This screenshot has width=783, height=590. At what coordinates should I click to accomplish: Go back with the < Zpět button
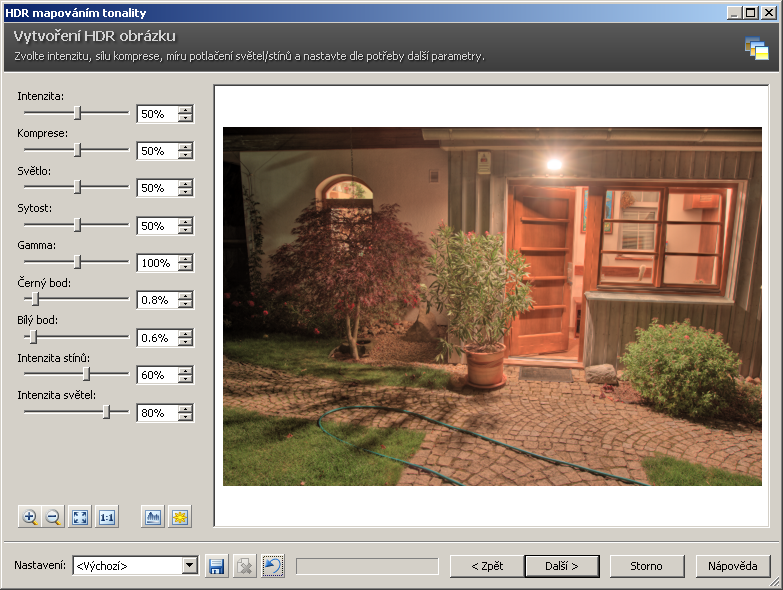tap(485, 566)
